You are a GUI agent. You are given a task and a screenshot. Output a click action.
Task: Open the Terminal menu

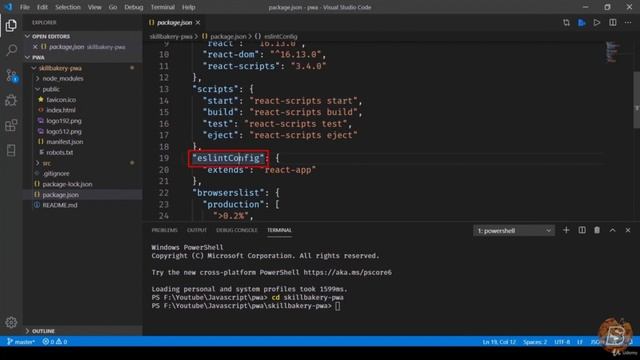click(x=162, y=7)
